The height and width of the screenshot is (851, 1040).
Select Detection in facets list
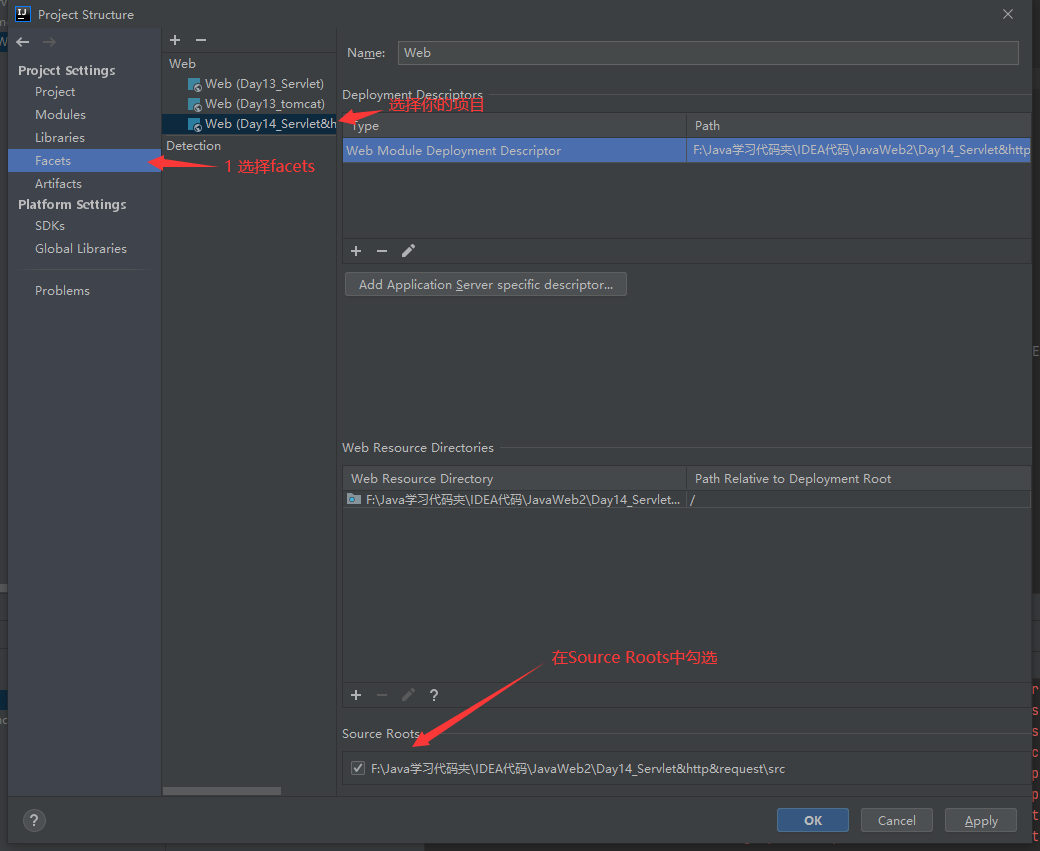tap(194, 145)
